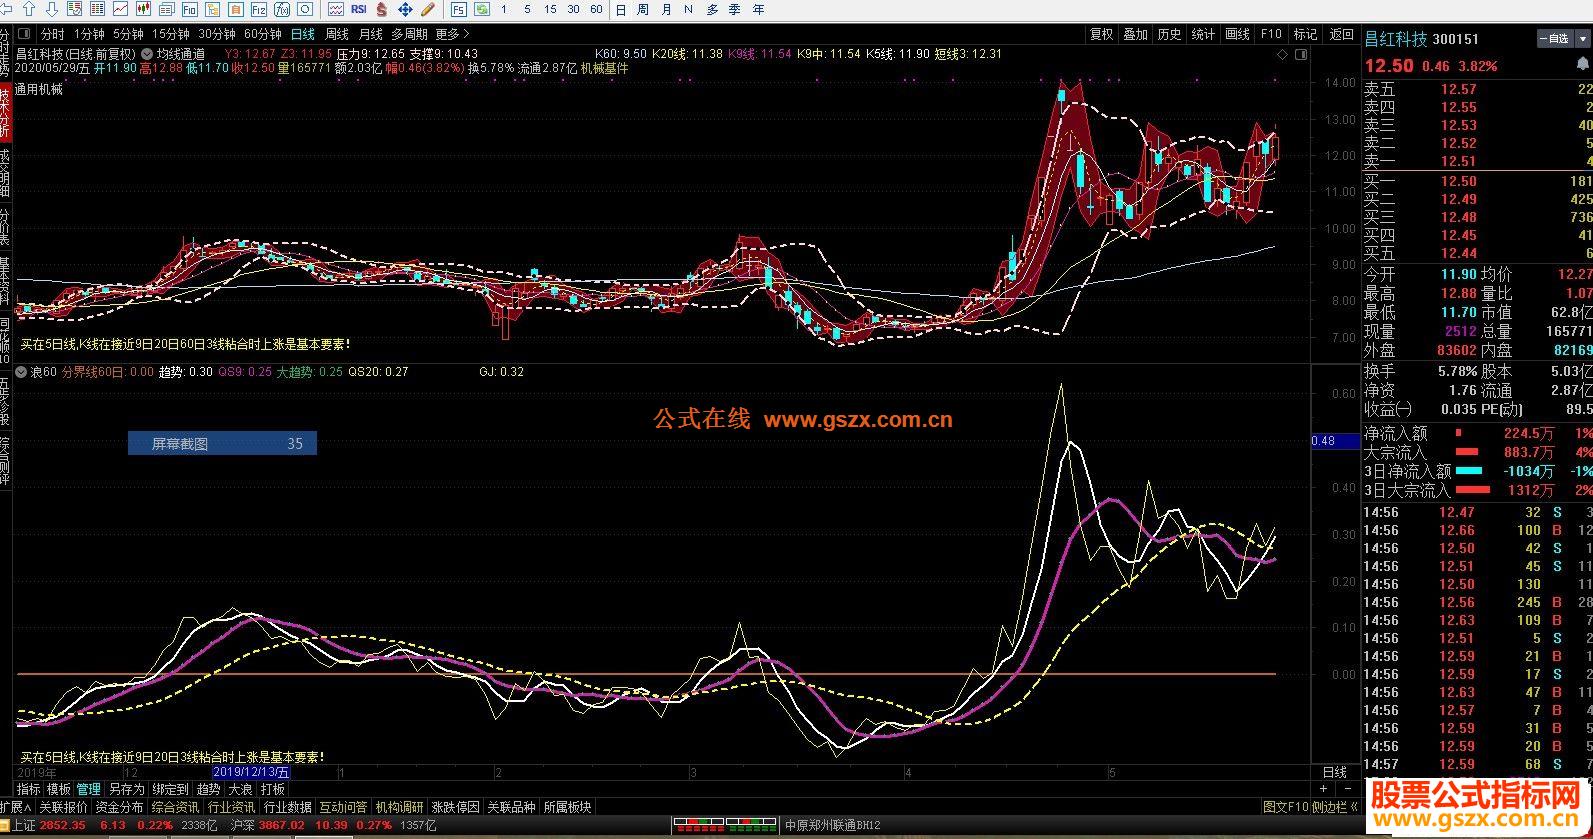Click the 屏幕截图 35 box
The image size is (1593, 839).
222,443
